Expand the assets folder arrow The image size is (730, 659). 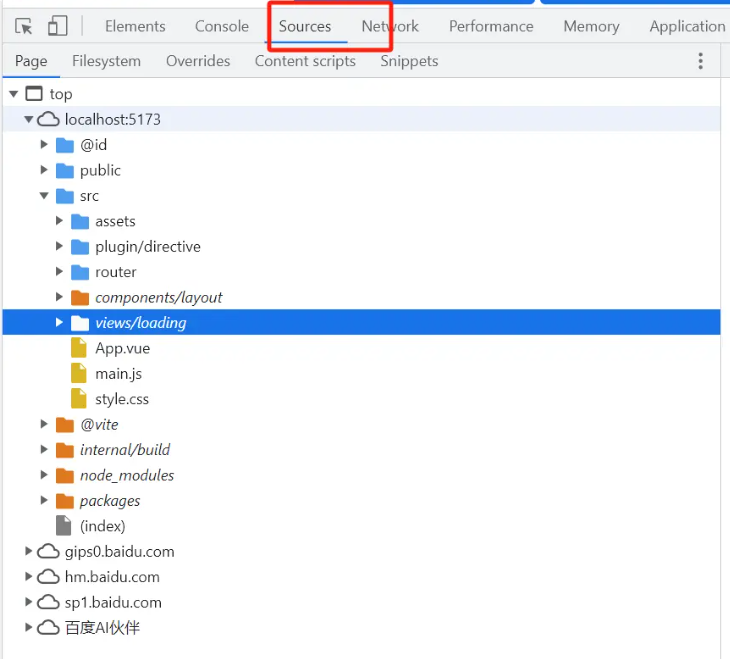tap(59, 221)
